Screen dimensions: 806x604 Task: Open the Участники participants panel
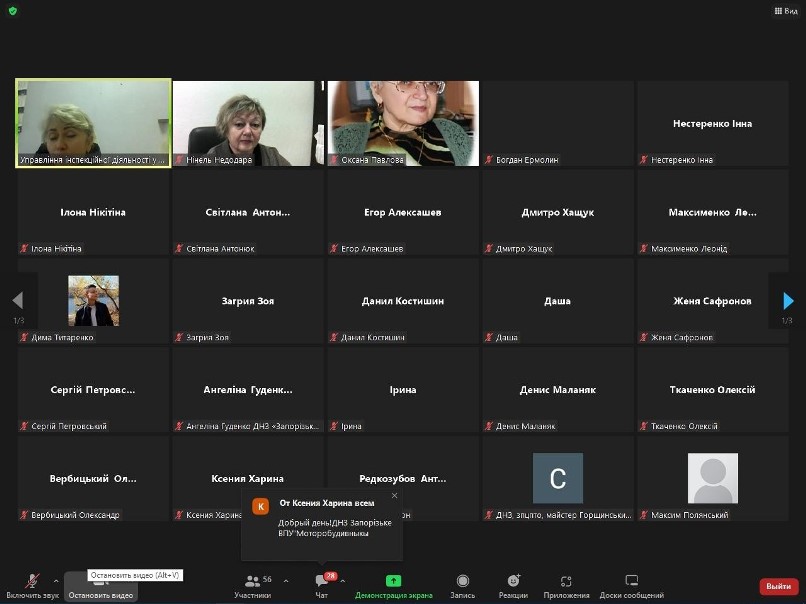[252, 587]
